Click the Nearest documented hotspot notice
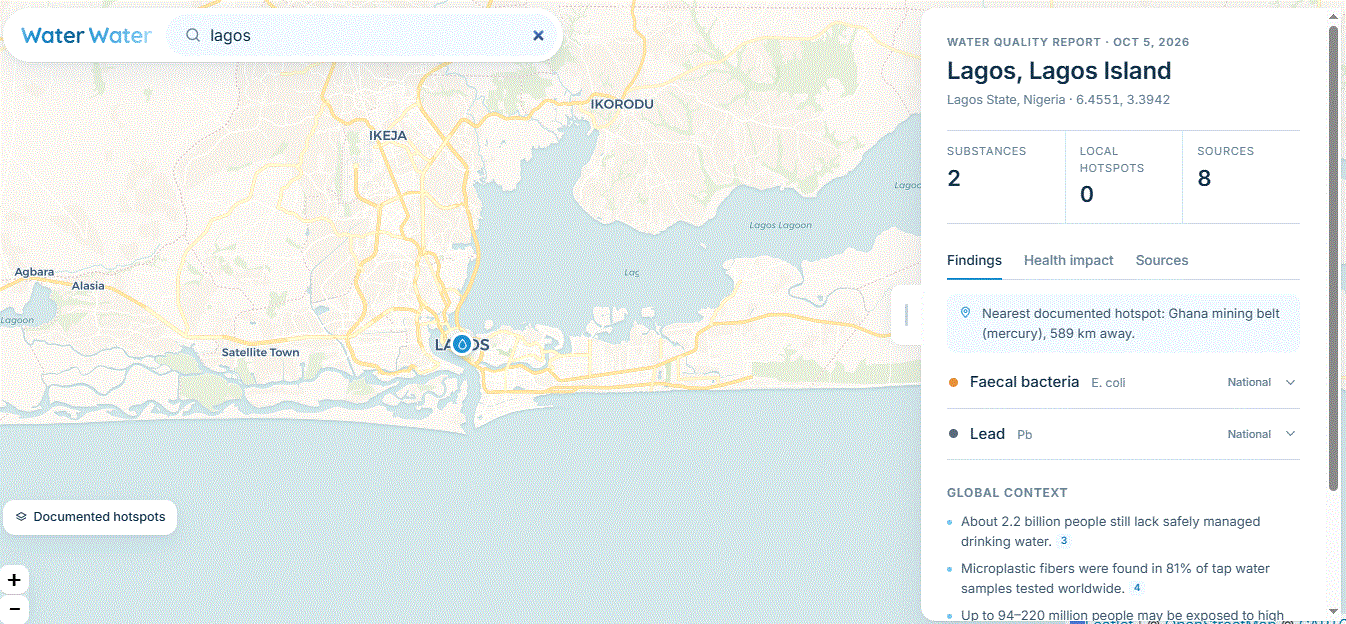Screen dimensions: 1346x624 [x=1123, y=323]
